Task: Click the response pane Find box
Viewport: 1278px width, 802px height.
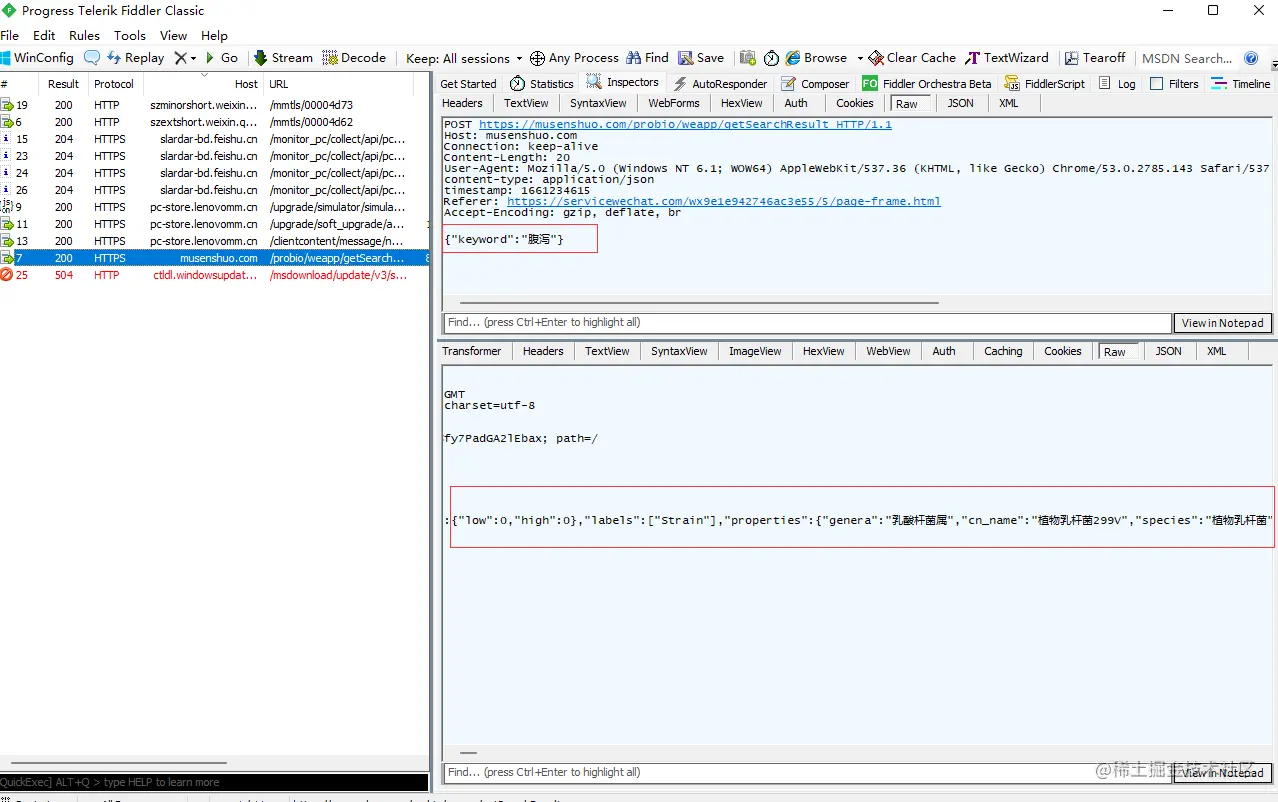Action: click(x=807, y=773)
